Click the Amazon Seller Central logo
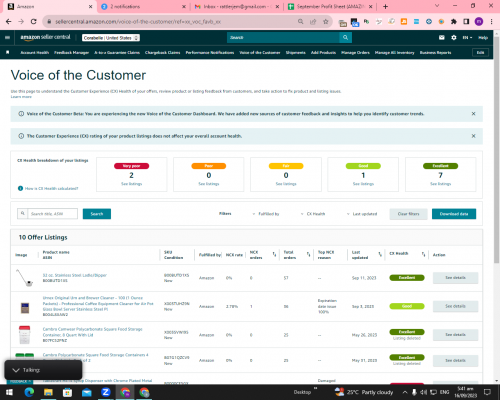The width and height of the screenshot is (500, 400). [x=45, y=37]
